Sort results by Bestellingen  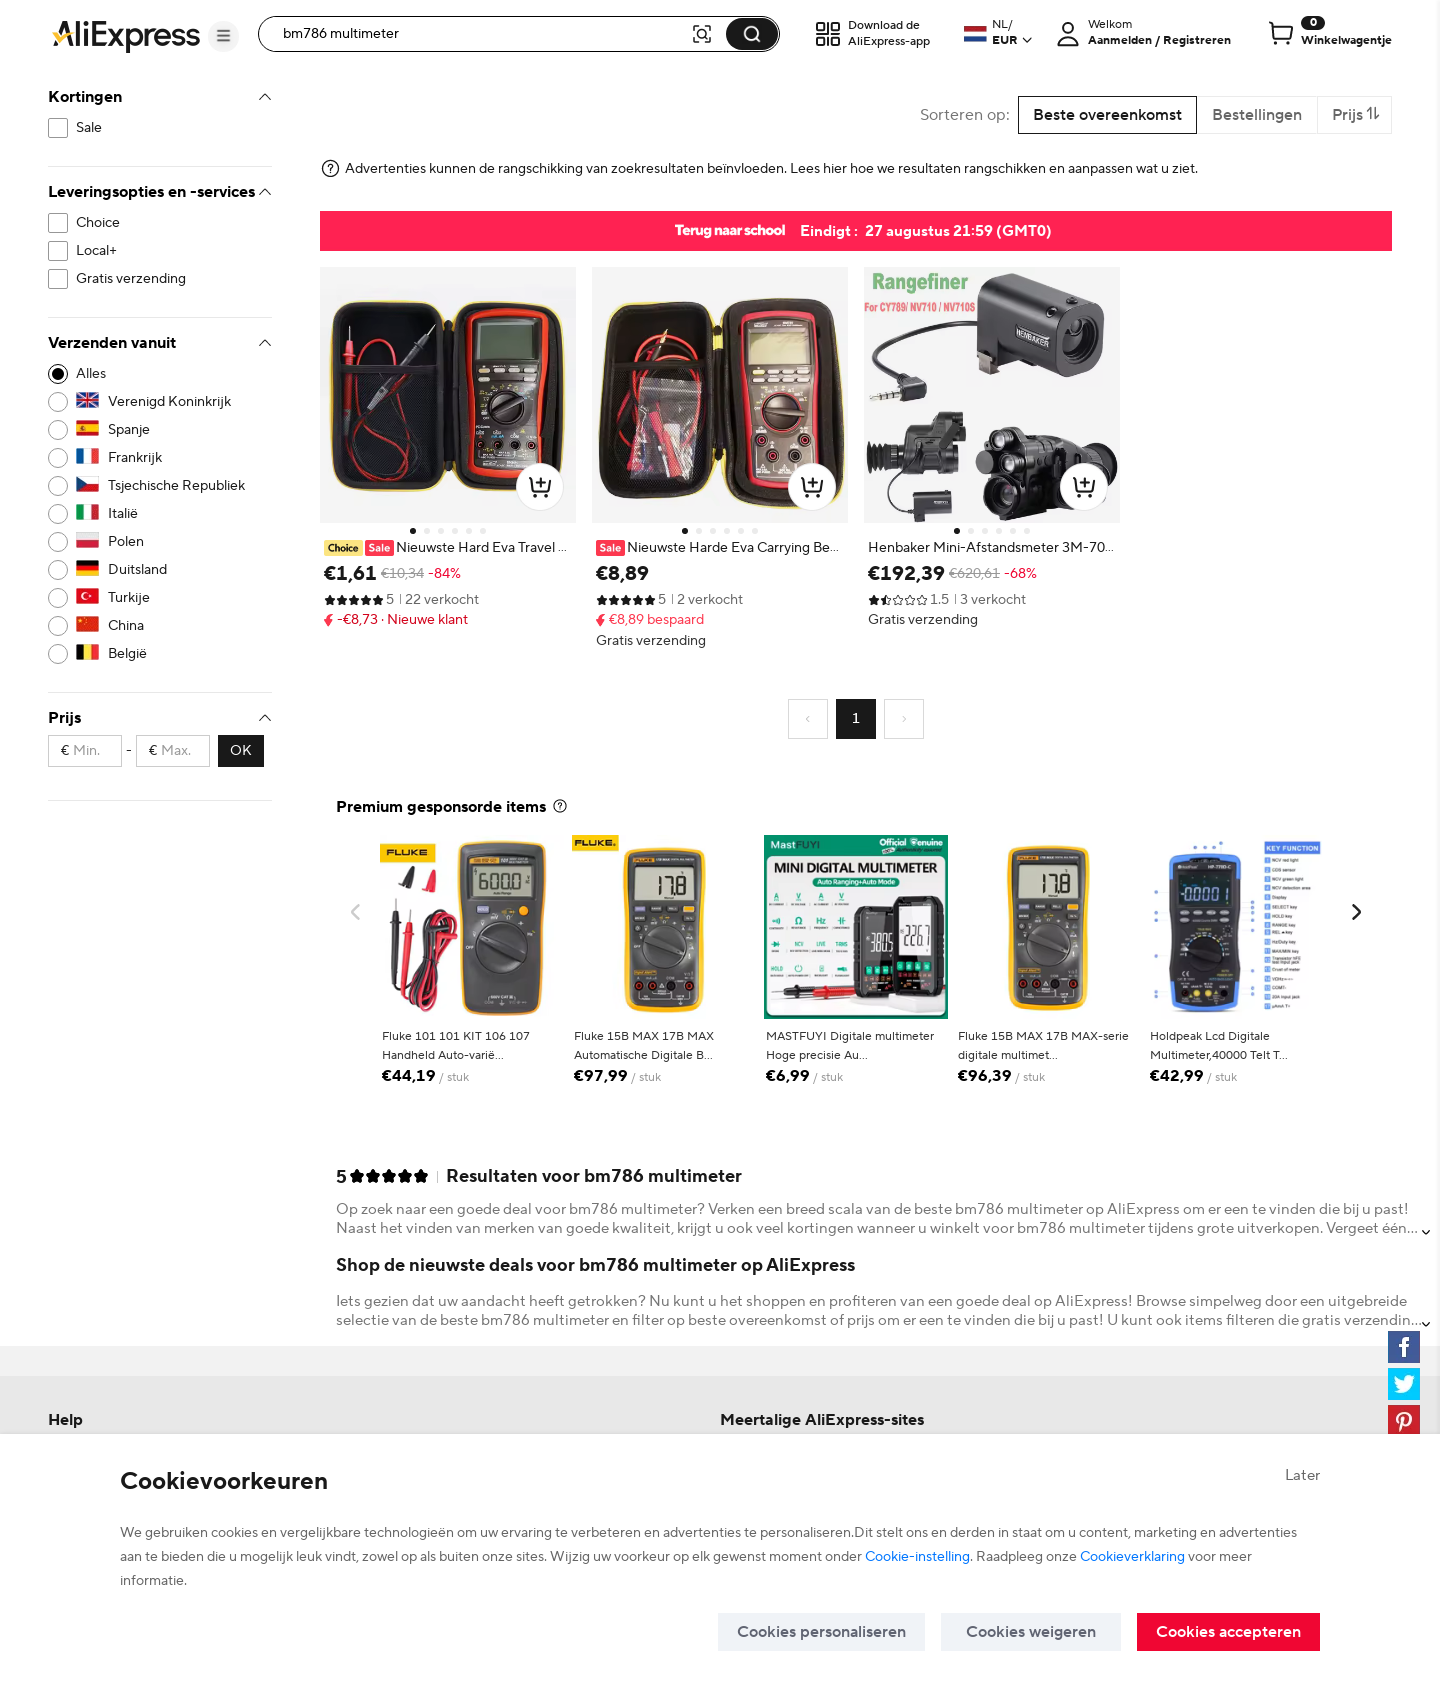pyautogui.click(x=1257, y=115)
